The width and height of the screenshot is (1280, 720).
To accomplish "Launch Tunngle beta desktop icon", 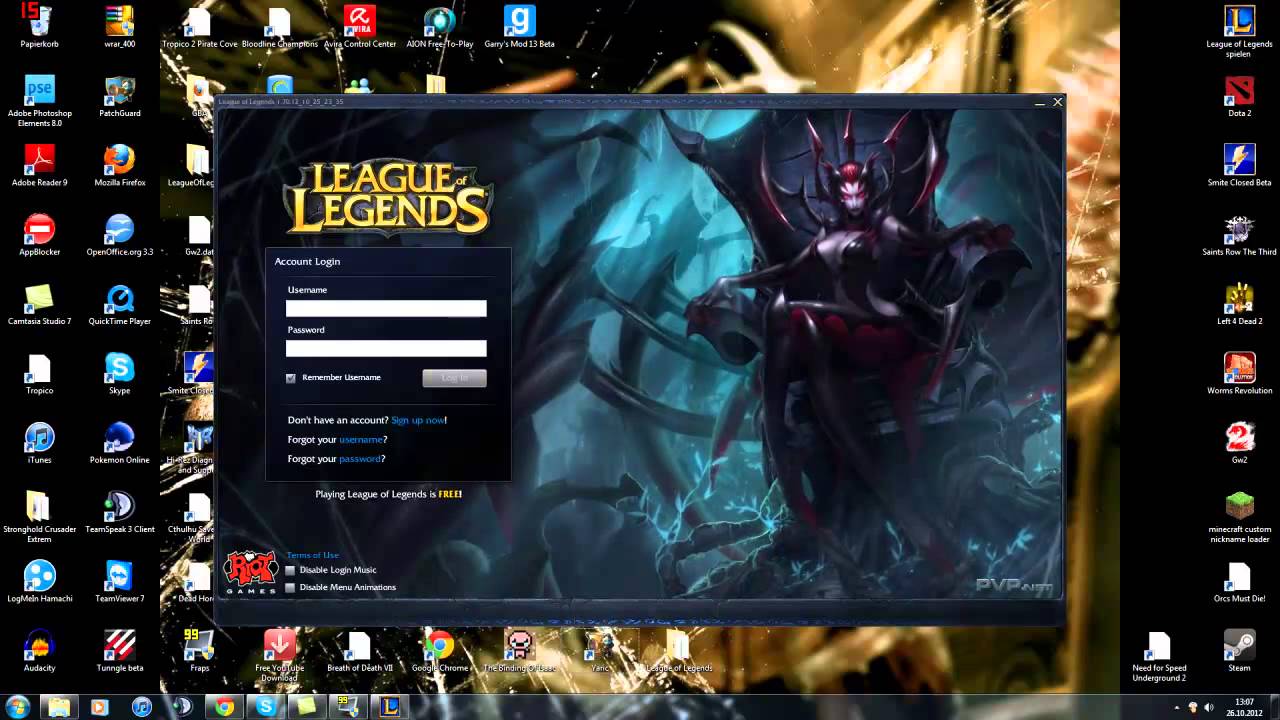I will [119, 650].
